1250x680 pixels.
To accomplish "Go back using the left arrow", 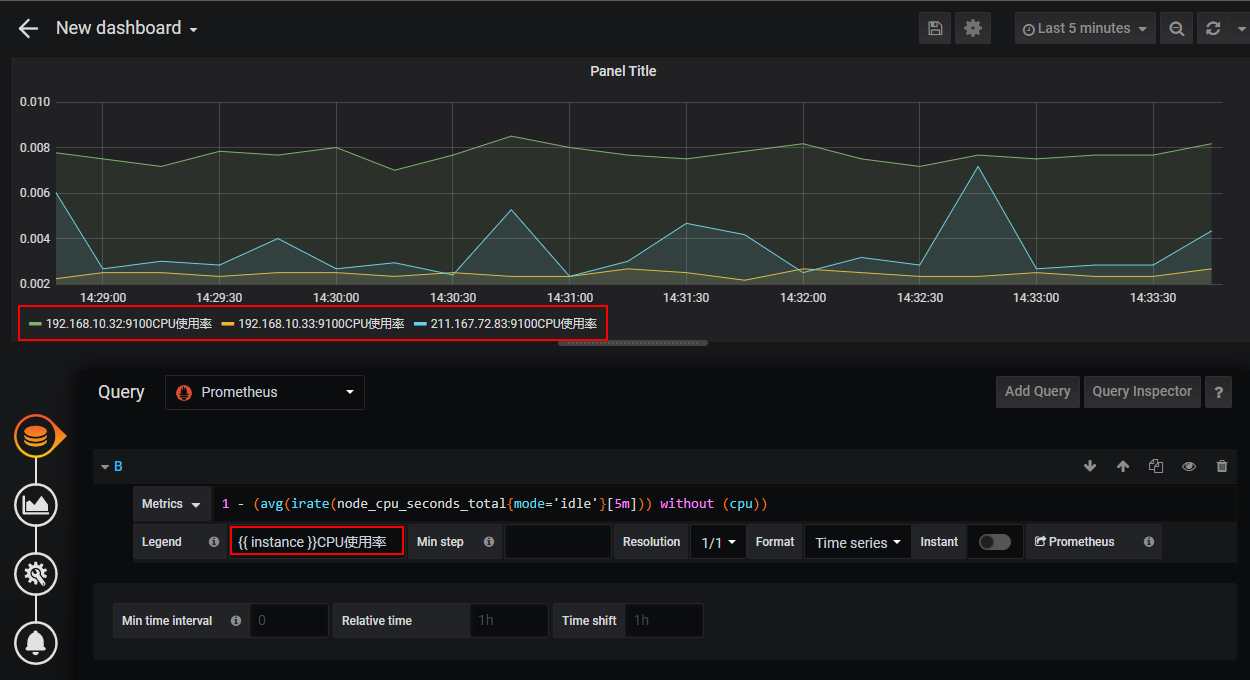I will pyautogui.click(x=28, y=28).
